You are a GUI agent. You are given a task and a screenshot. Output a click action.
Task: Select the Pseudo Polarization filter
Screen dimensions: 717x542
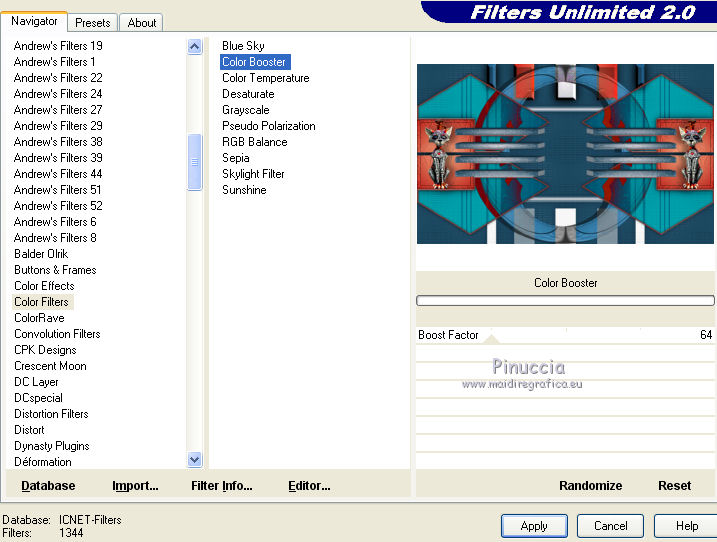click(269, 126)
